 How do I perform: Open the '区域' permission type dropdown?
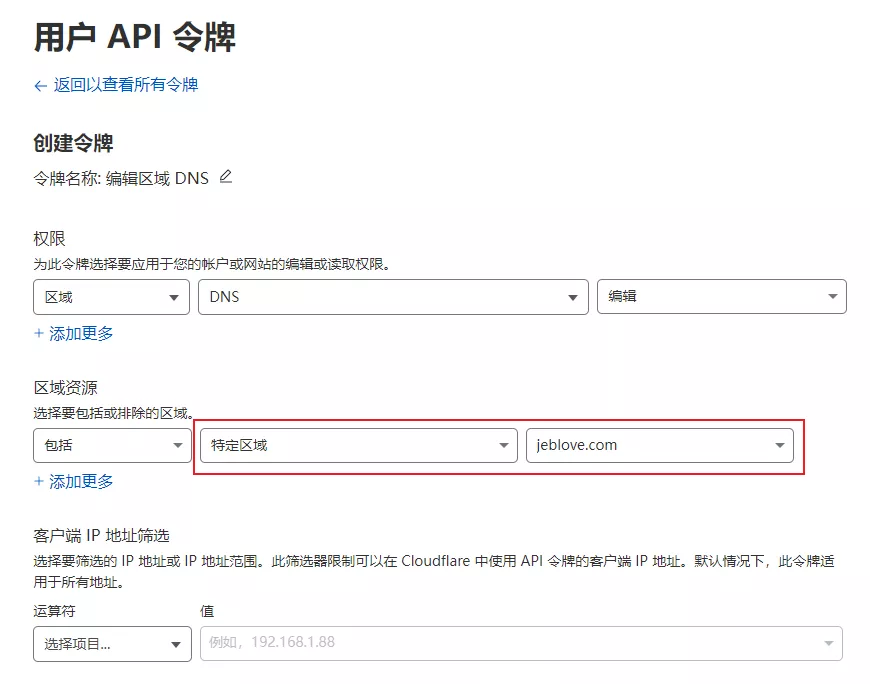(112, 297)
